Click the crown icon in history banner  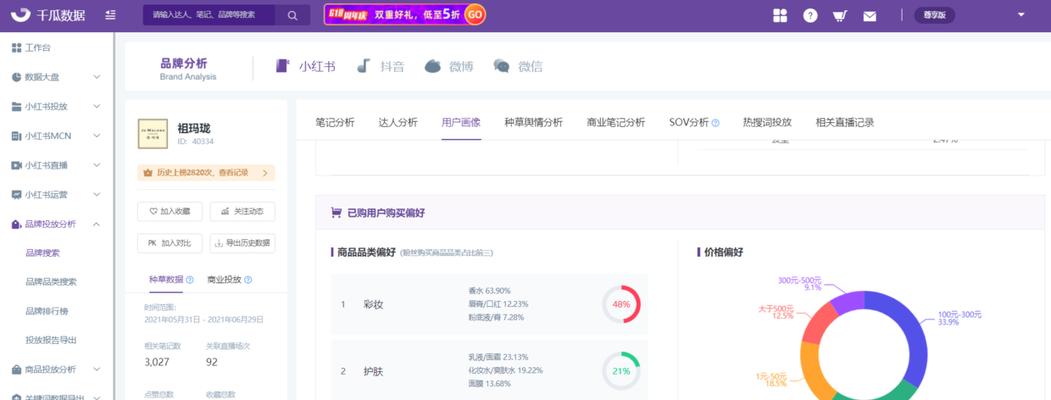(148, 173)
